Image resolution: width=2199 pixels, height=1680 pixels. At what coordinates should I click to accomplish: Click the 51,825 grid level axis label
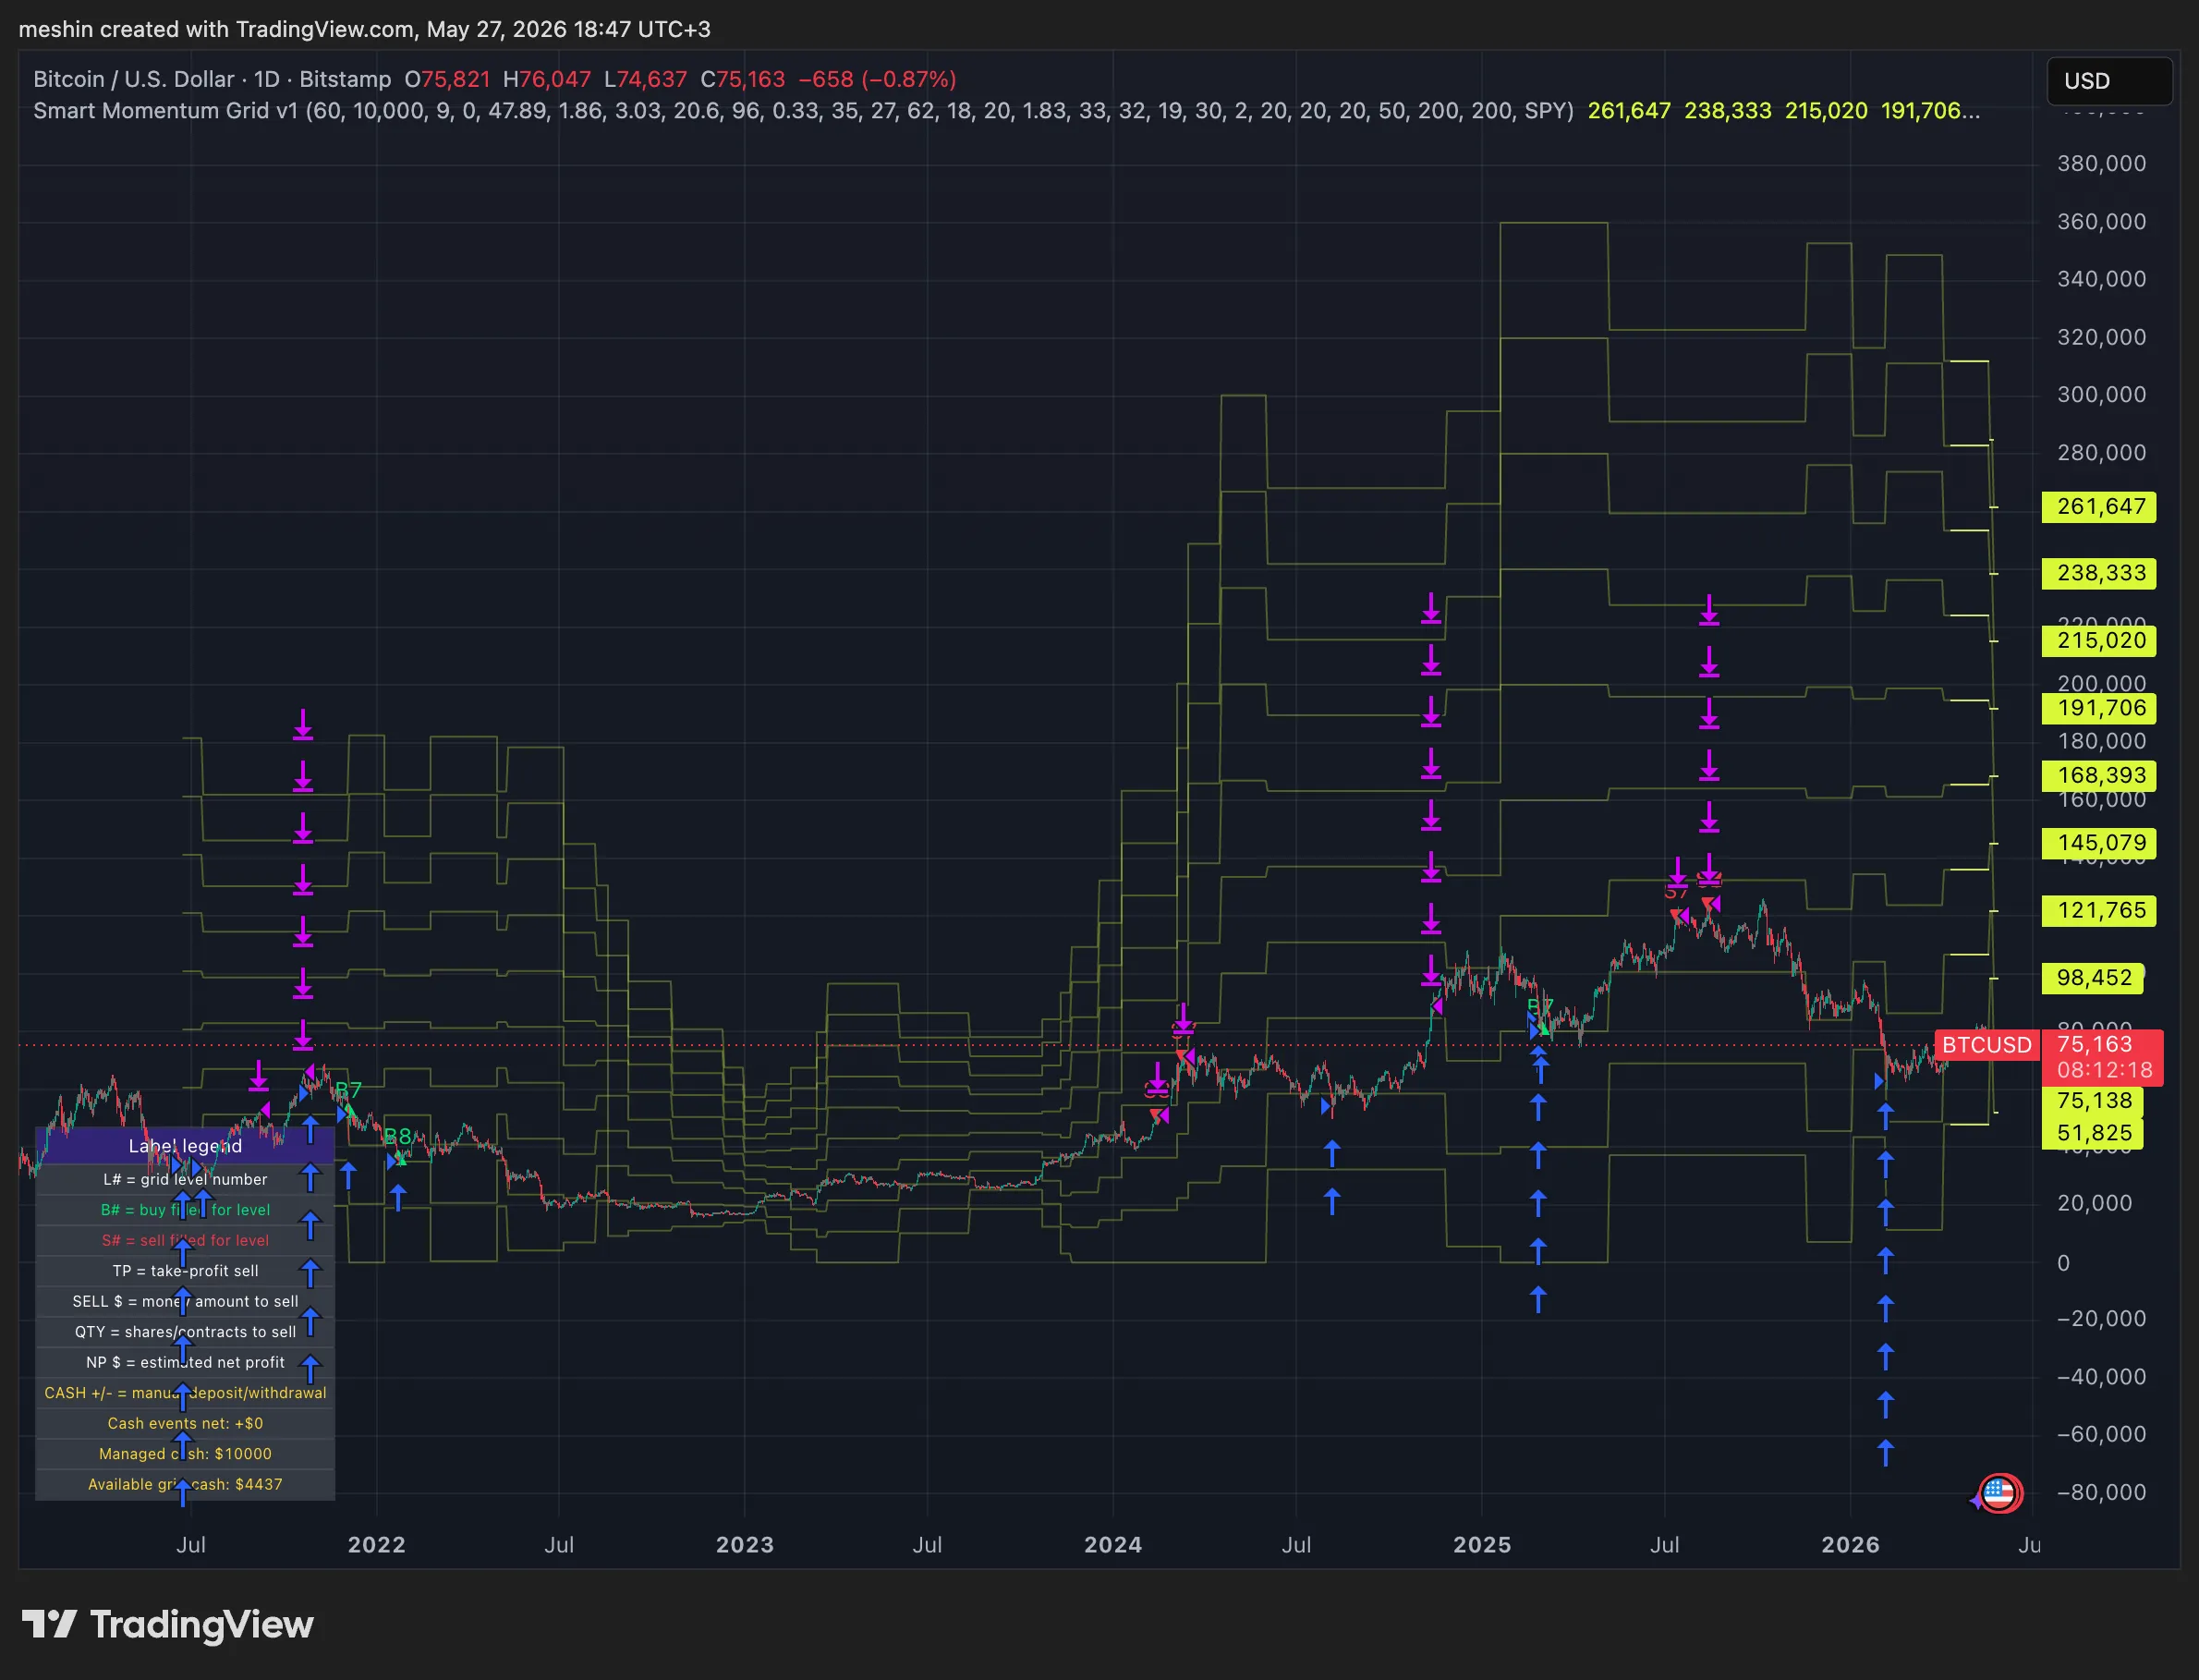[2092, 1133]
